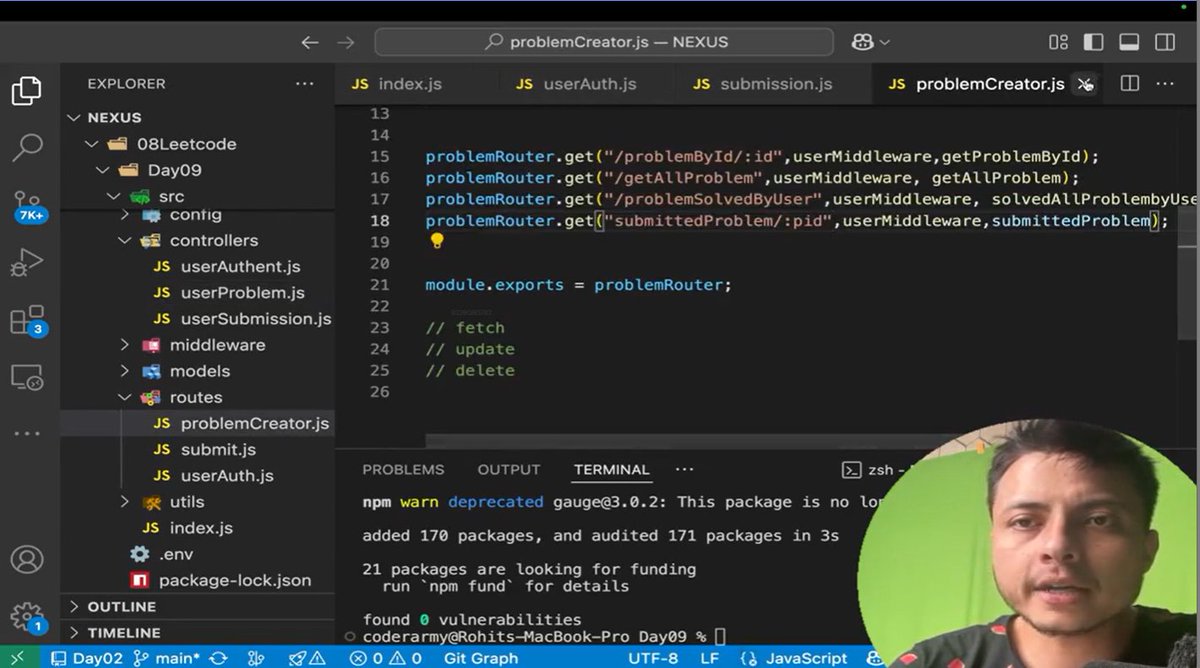This screenshot has height=668, width=1200.
Task: Open Git Graph from status bar
Action: (x=481, y=658)
